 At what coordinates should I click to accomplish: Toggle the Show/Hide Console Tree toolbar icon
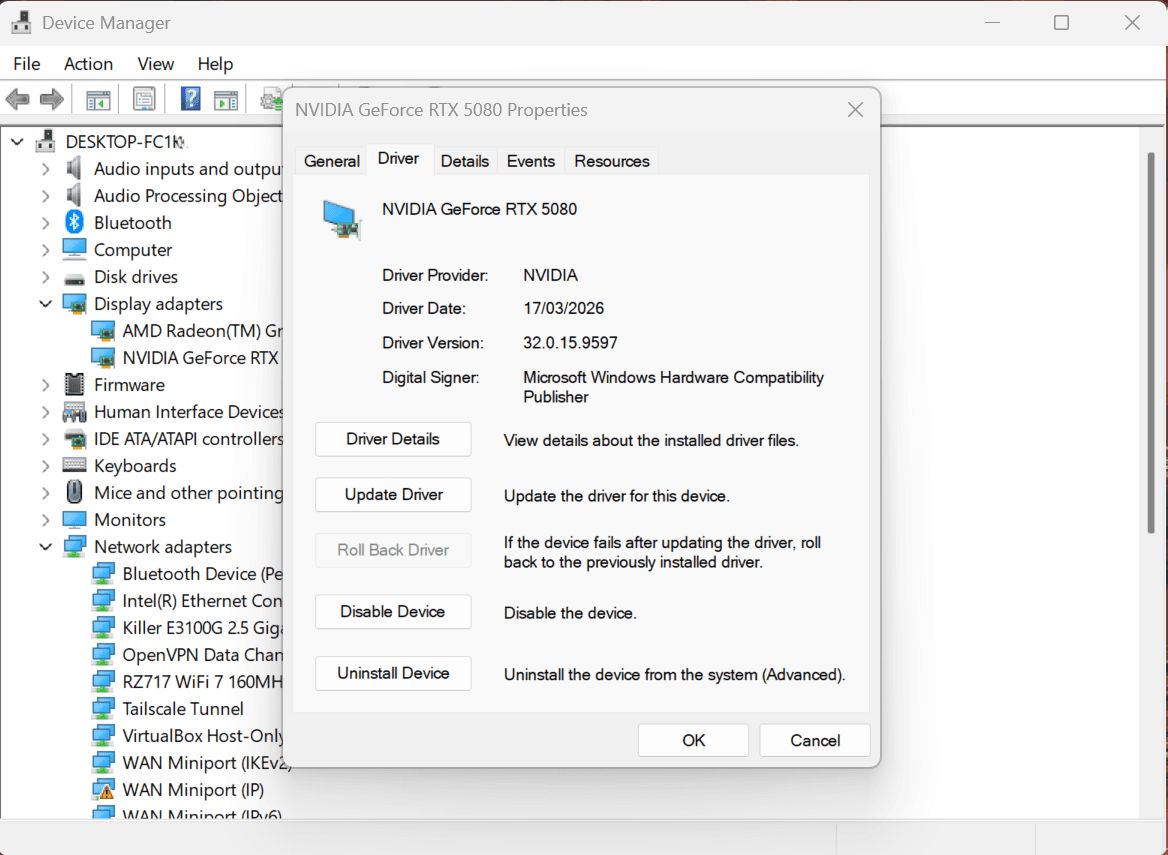[98, 99]
